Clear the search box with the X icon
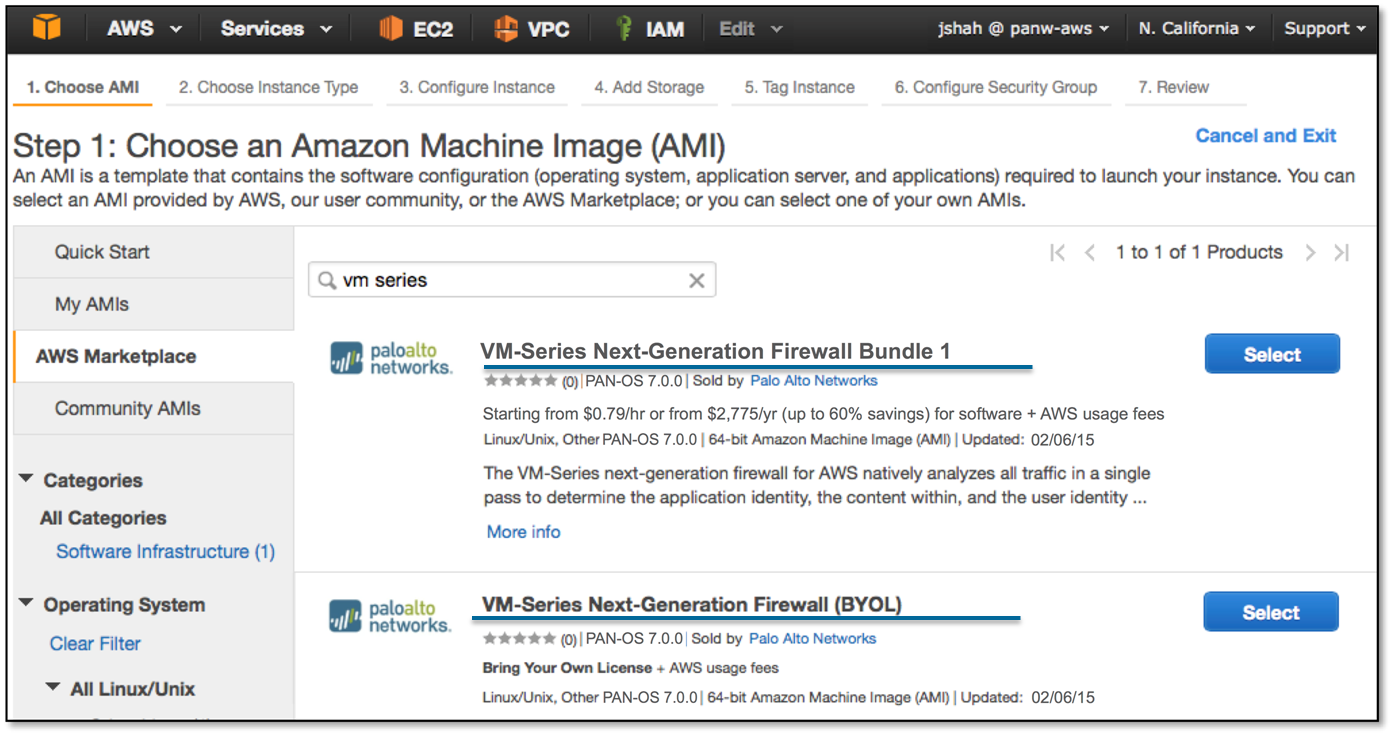1393x735 pixels. coord(697,281)
